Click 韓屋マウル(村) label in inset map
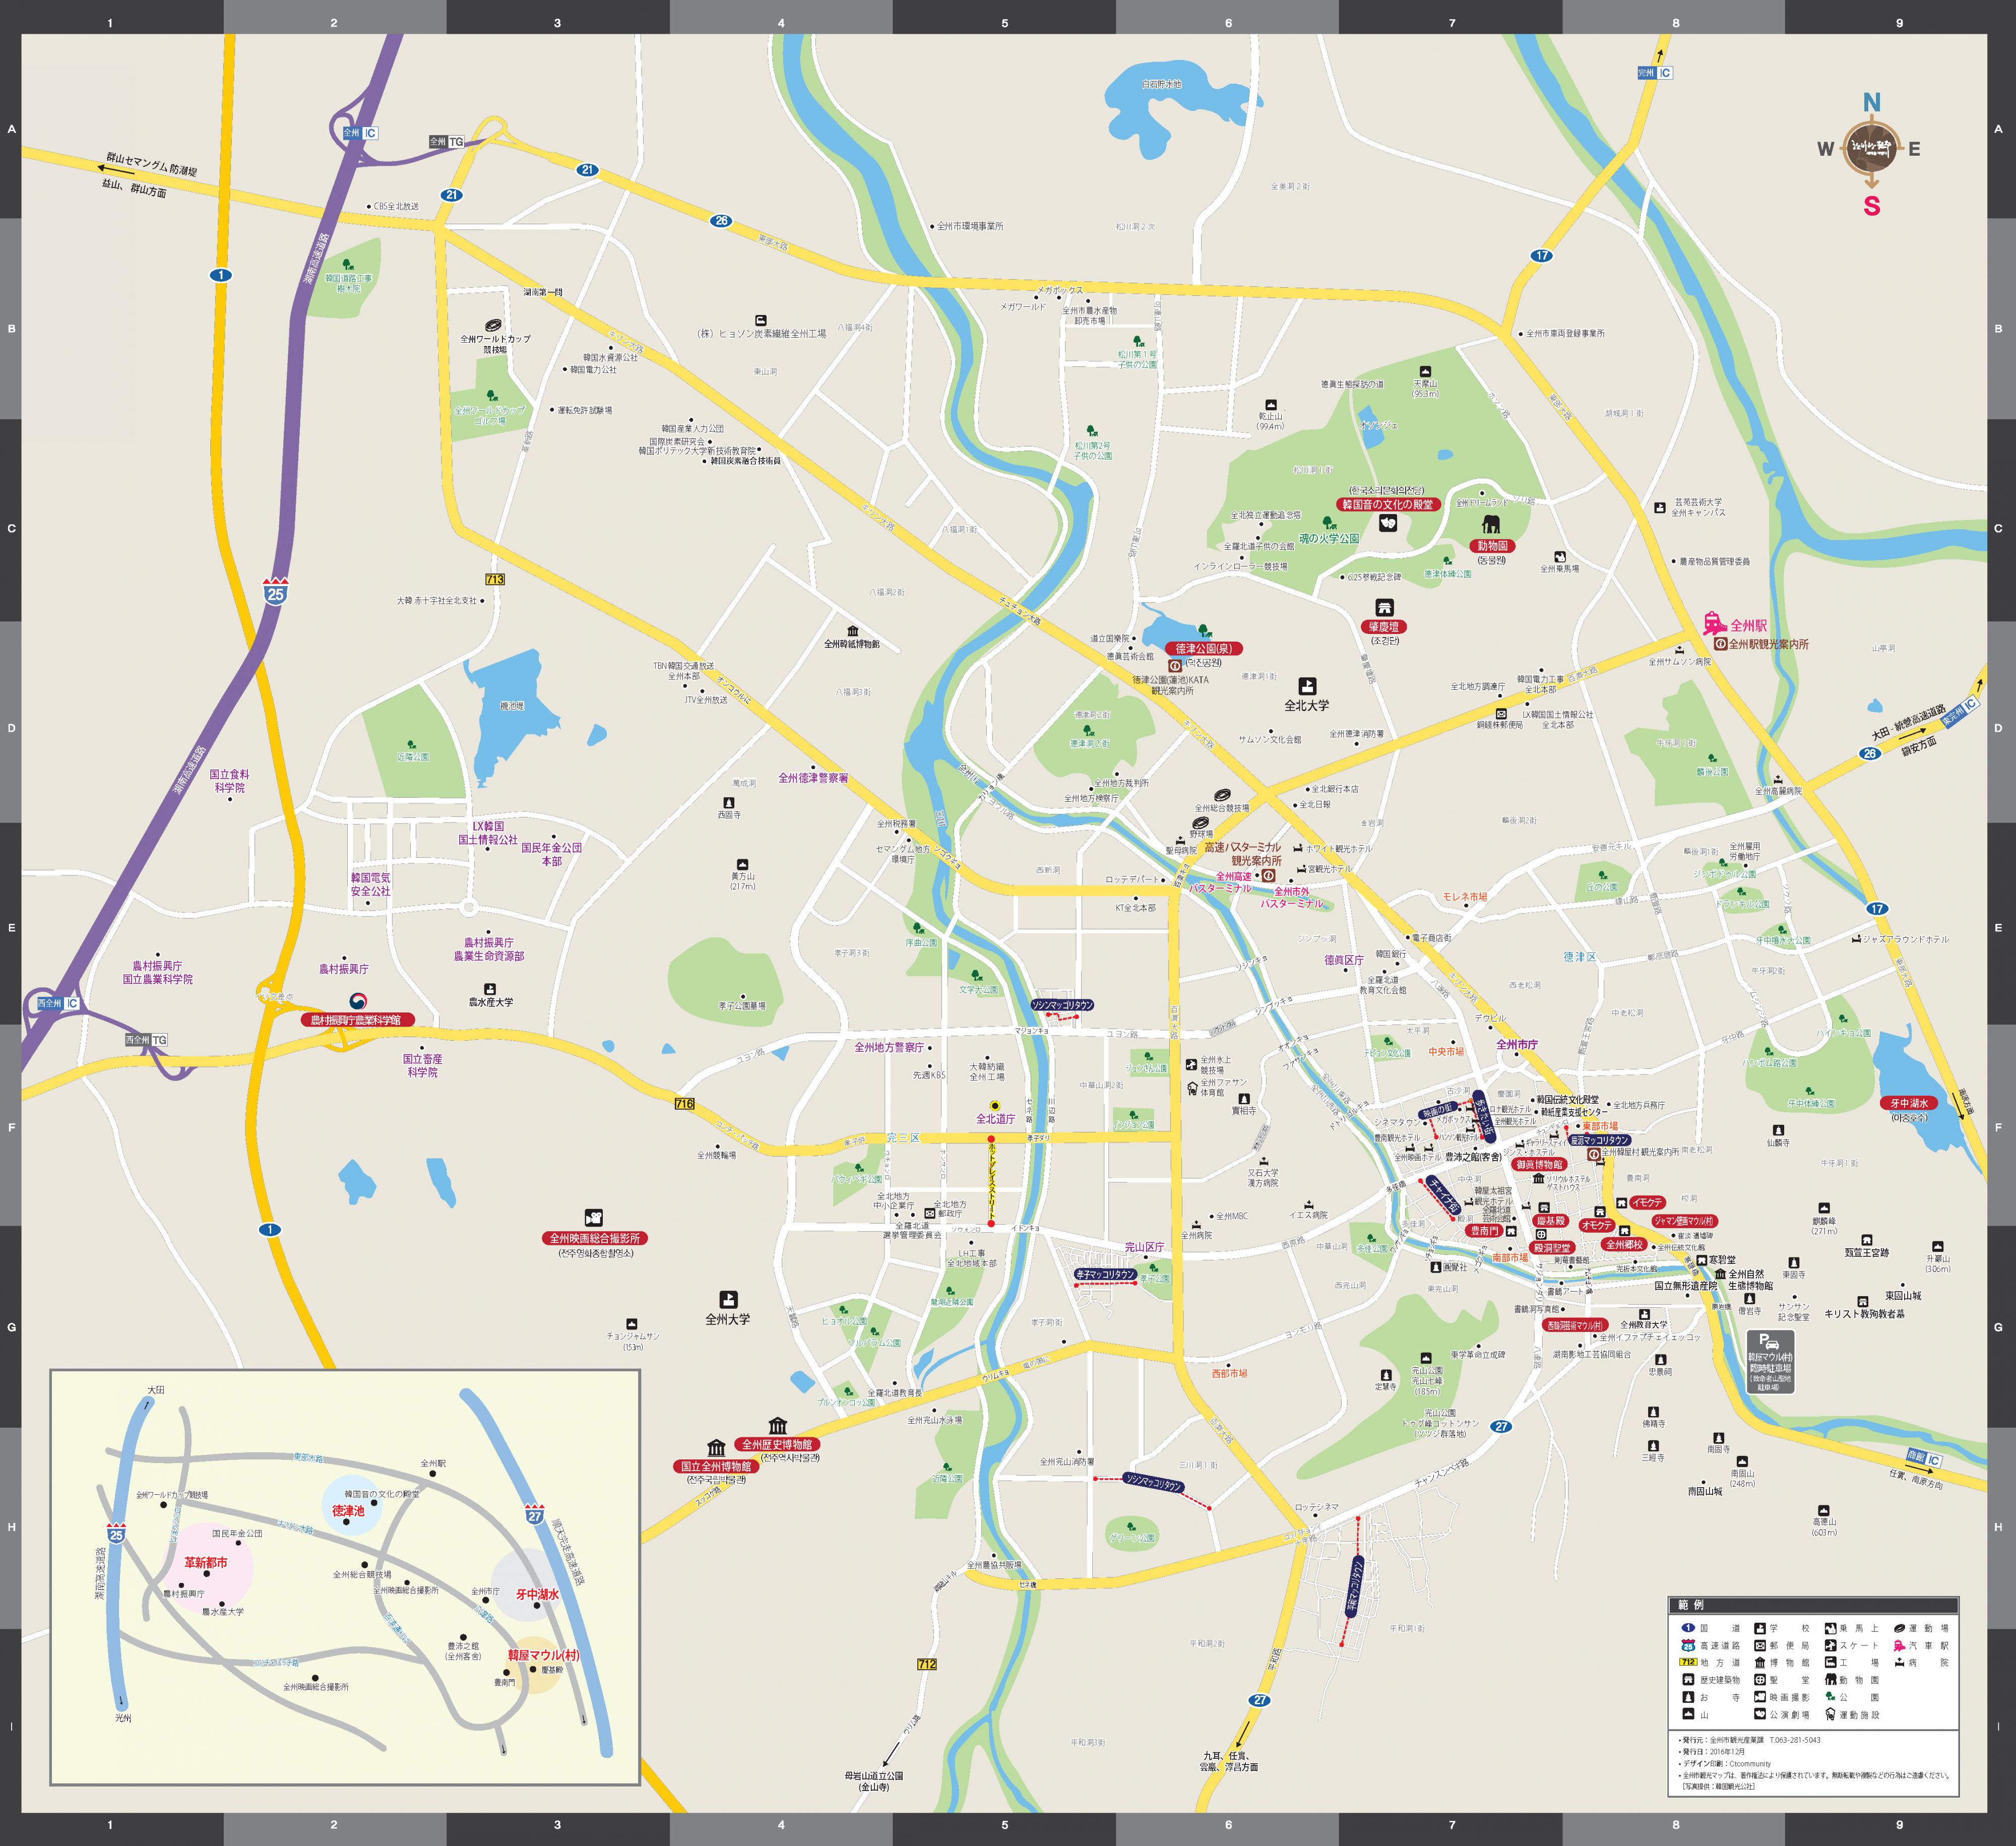This screenshot has height=1846, width=2016. click(x=543, y=1655)
